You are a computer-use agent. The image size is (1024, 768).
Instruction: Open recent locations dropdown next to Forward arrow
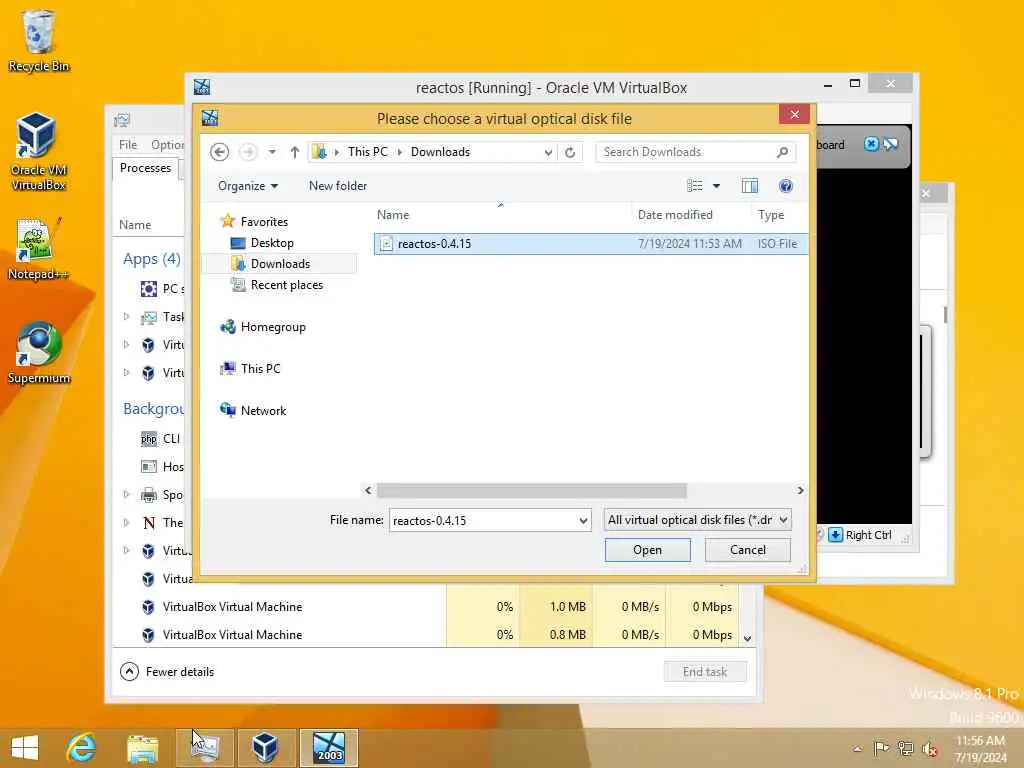point(272,152)
